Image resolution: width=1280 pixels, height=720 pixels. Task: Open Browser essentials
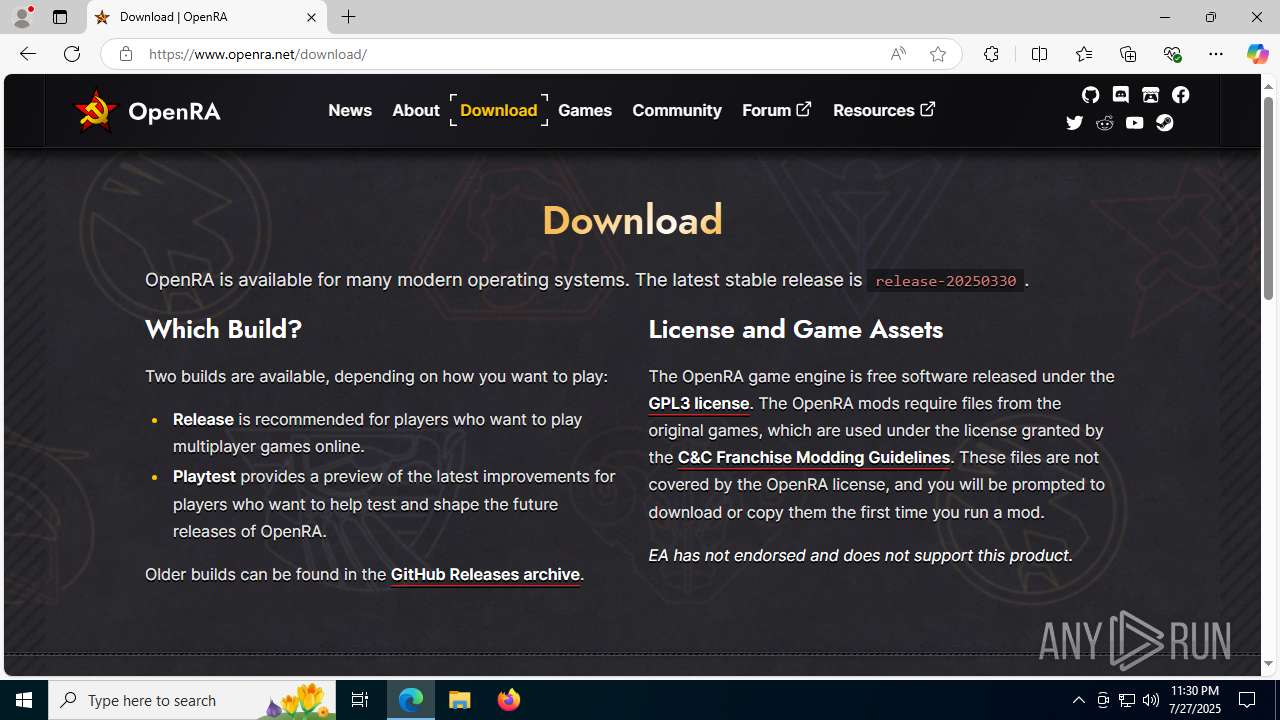coord(1171,54)
